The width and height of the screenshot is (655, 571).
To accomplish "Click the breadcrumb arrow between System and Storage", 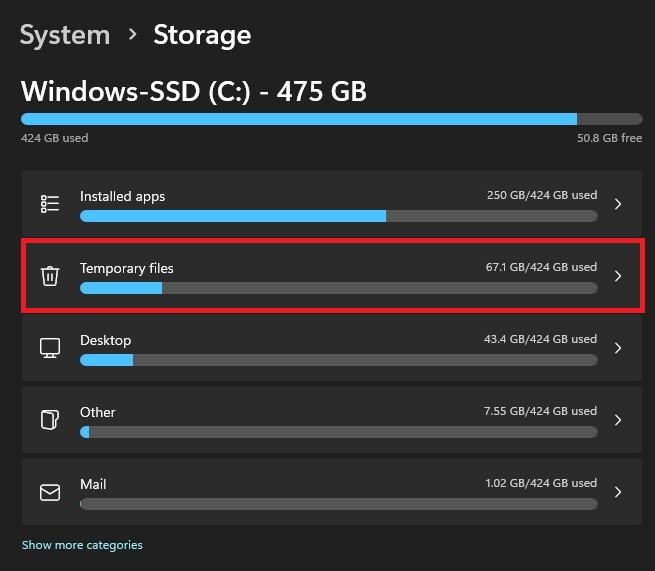I will click(x=132, y=34).
